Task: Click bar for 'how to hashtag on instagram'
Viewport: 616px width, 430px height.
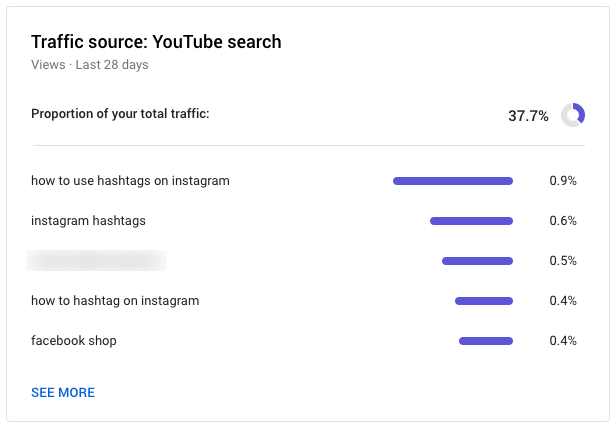Action: [484, 301]
